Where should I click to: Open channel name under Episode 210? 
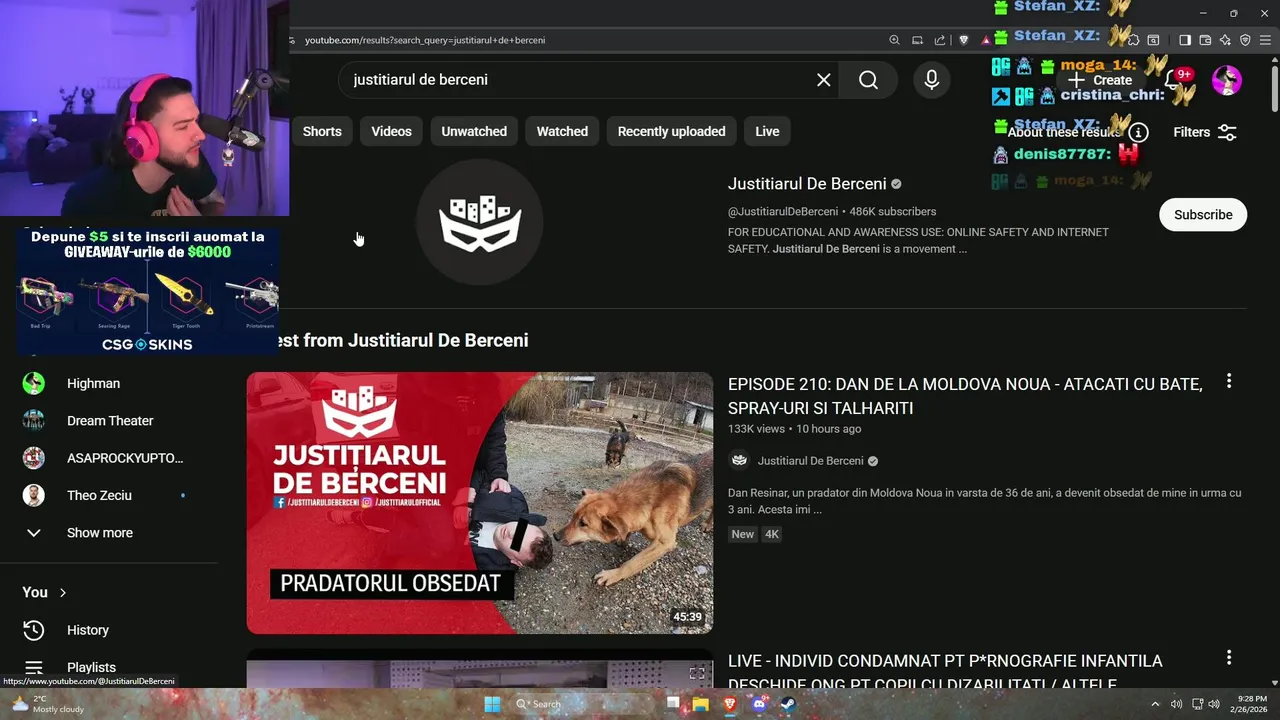(x=810, y=461)
